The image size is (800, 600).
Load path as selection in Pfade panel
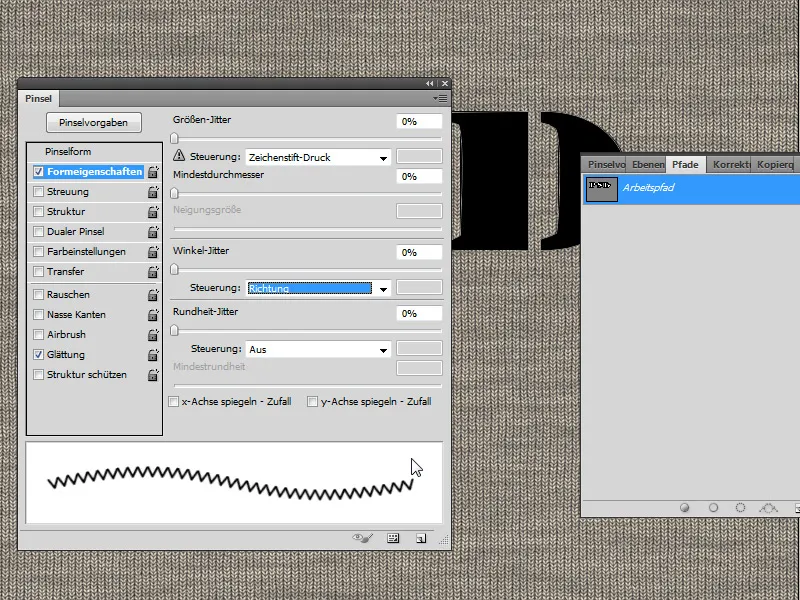(740, 508)
